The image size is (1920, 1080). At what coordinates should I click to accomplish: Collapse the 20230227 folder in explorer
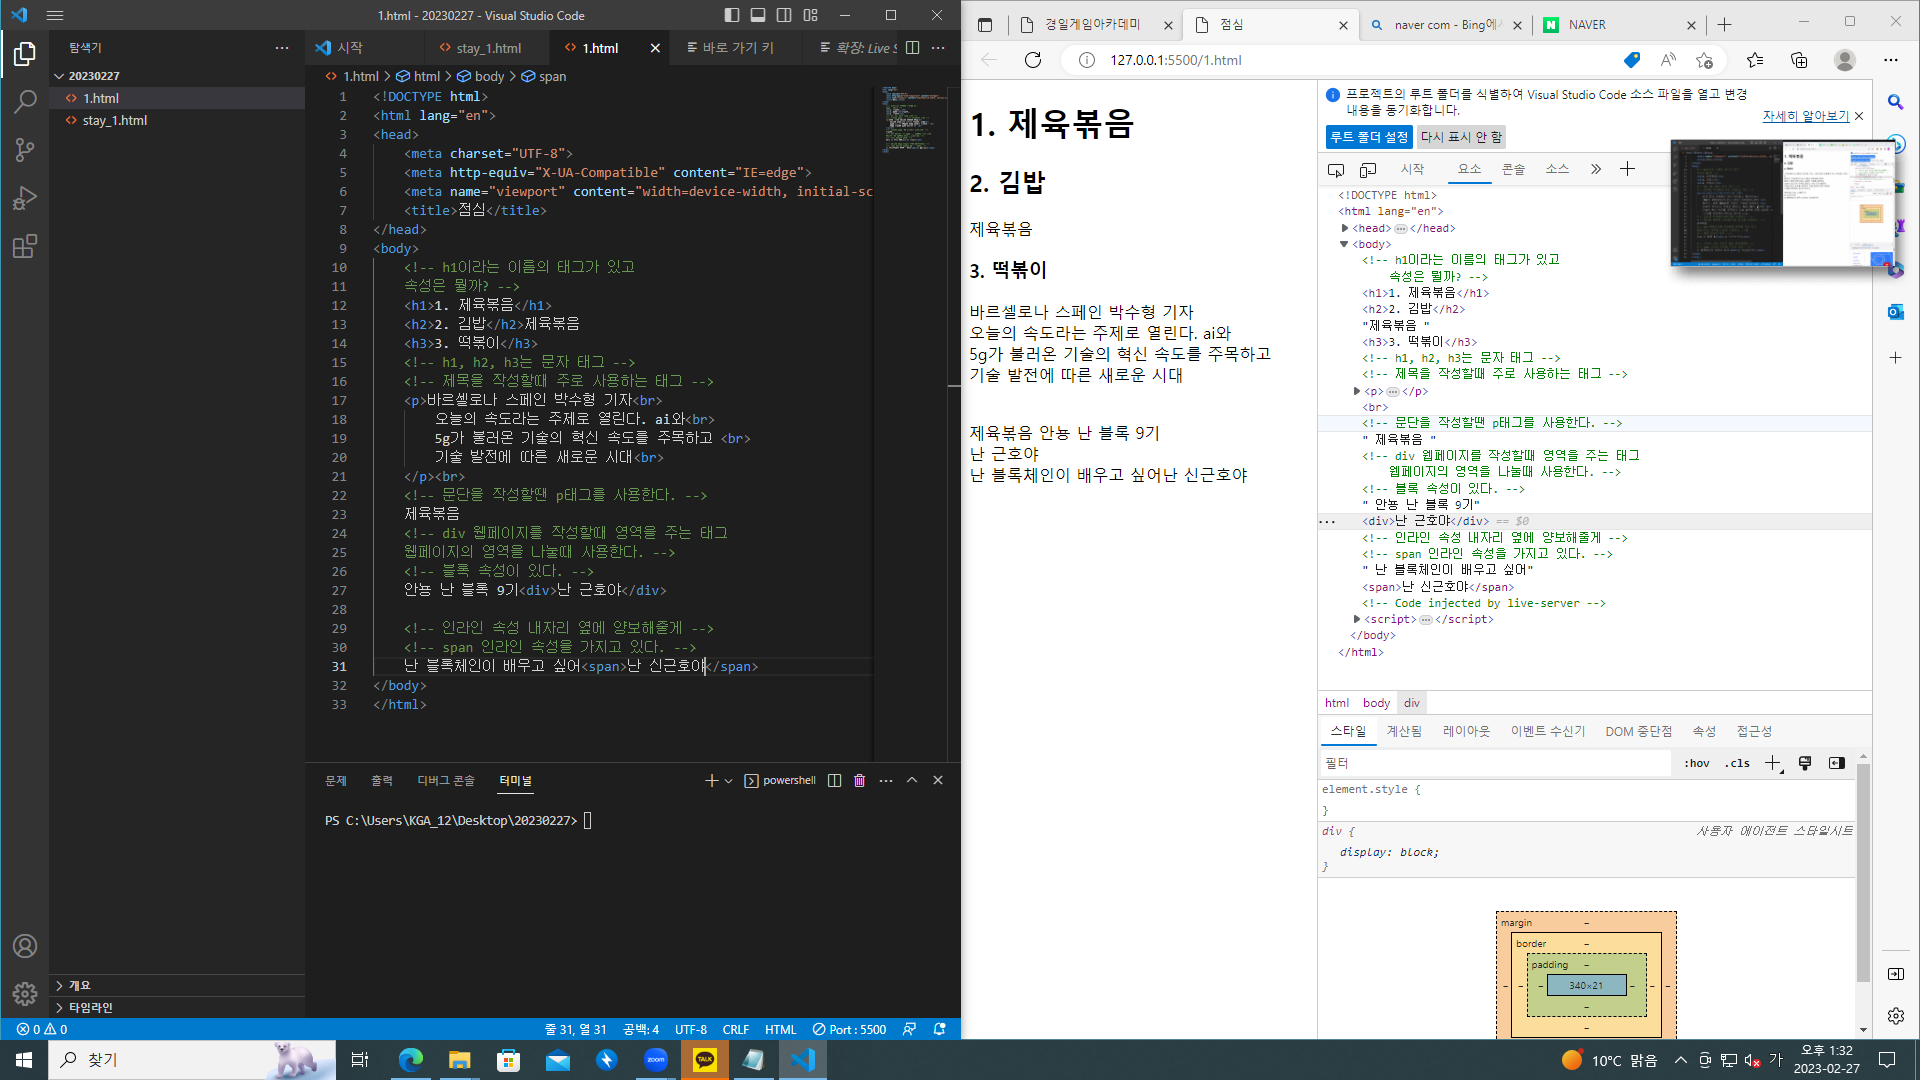(x=59, y=76)
